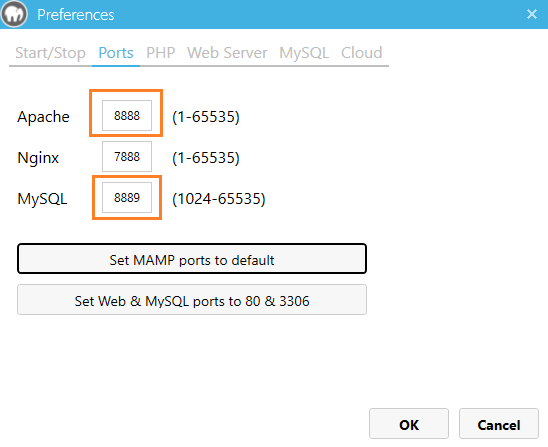Screen dimensions: 548x447
Task: Click the Nginx label text
Action: pos(38,158)
